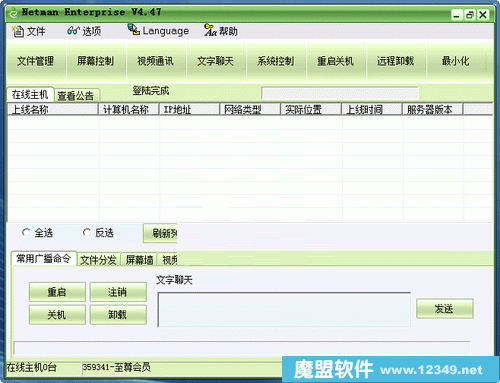Click the glasses icon beside 选项
Screen dimensions: 500x383
tap(73, 31)
